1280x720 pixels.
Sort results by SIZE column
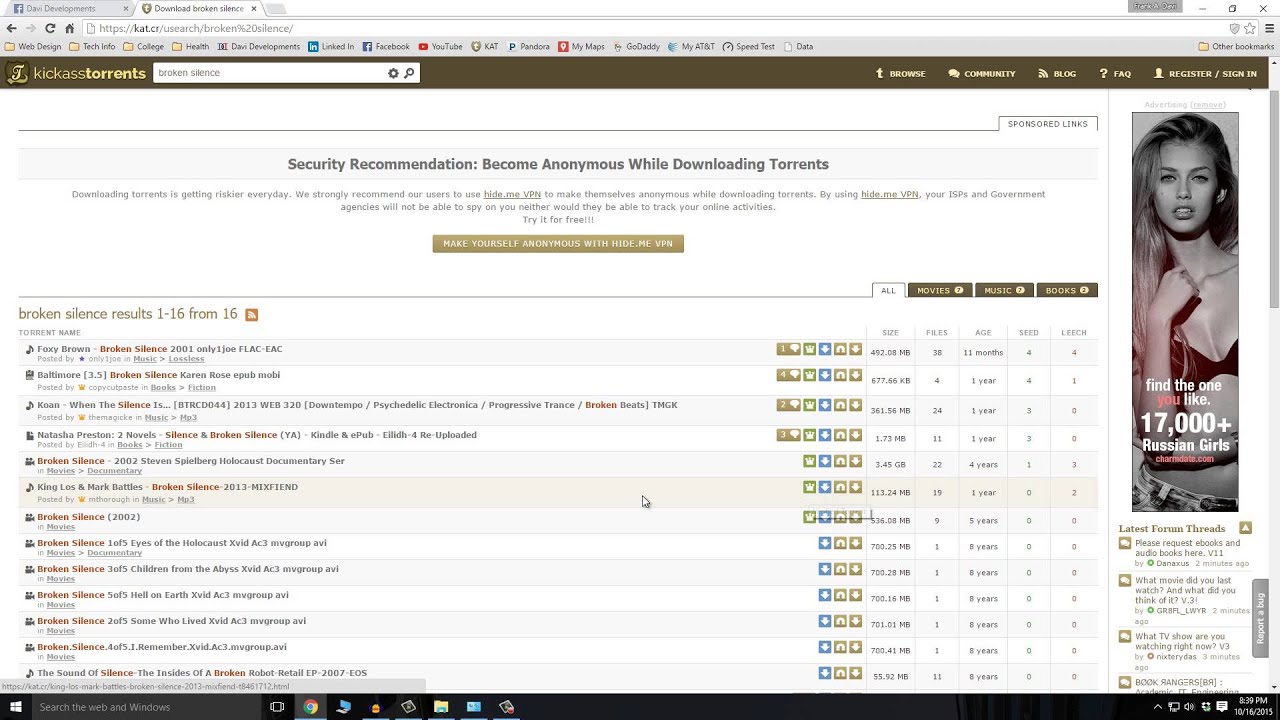pyautogui.click(x=890, y=333)
